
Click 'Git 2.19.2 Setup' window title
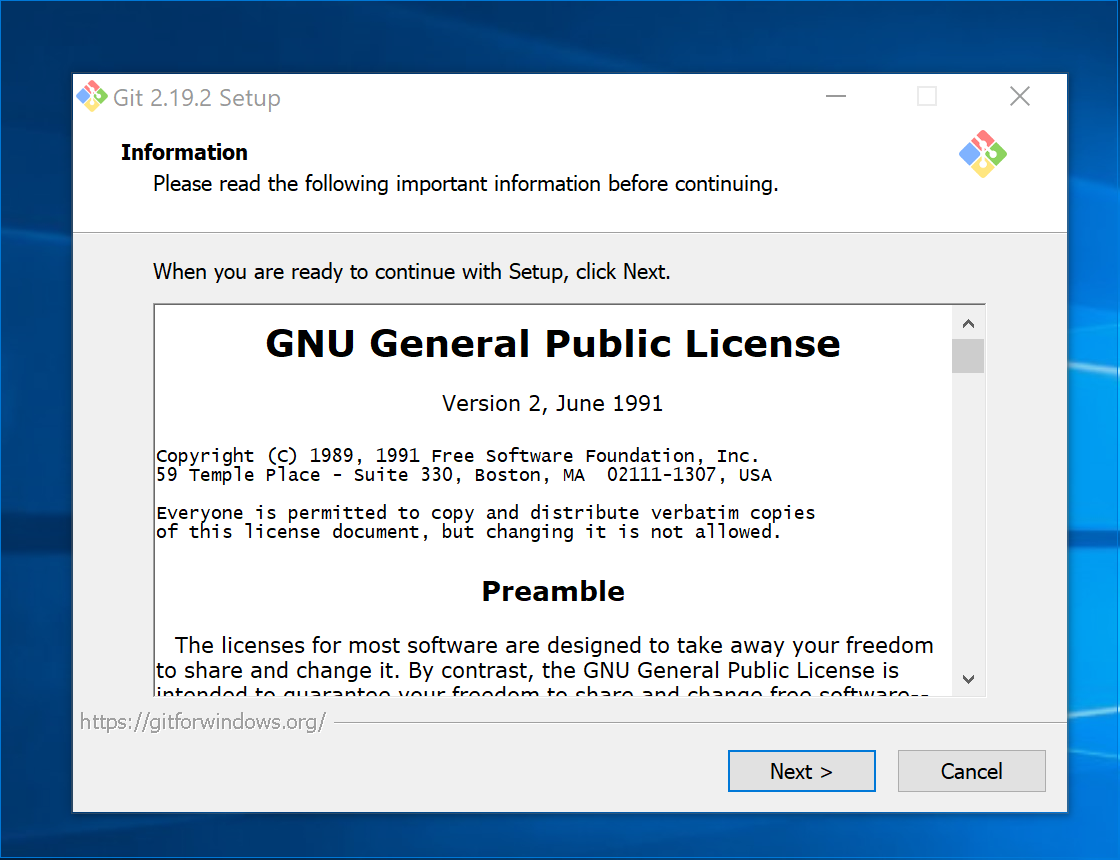click(x=197, y=98)
